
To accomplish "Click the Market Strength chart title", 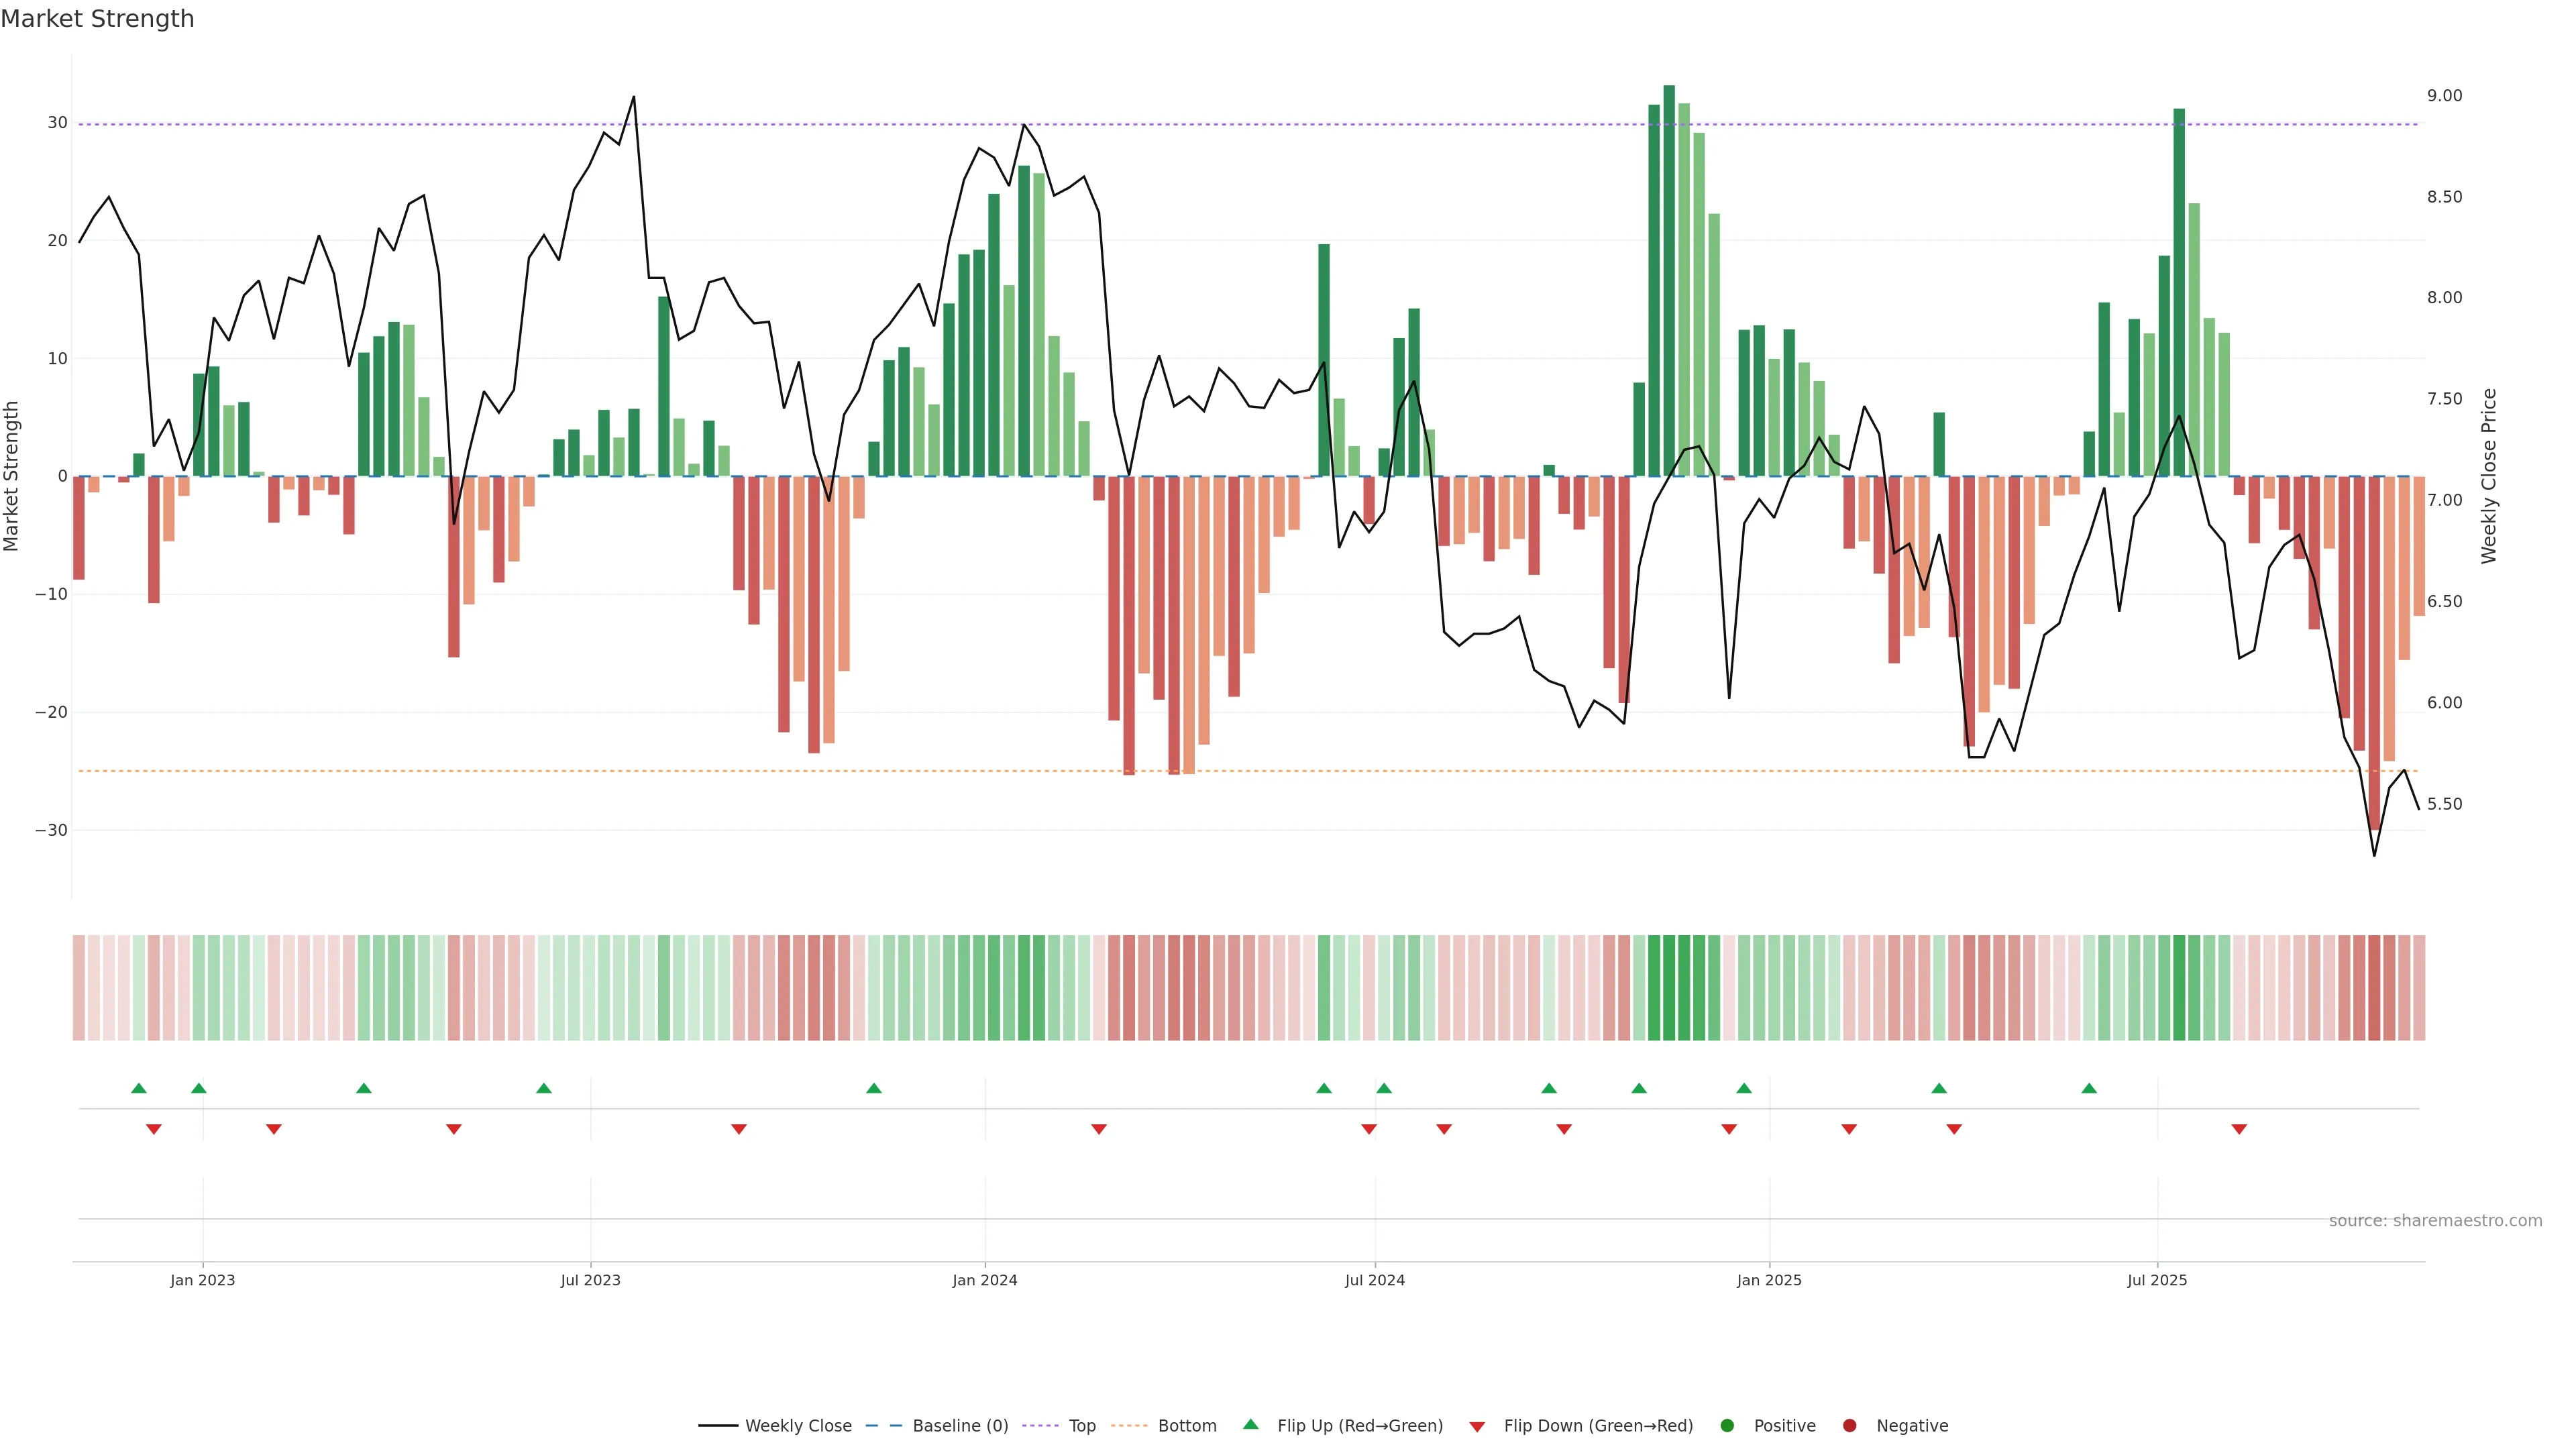I will (x=97, y=19).
